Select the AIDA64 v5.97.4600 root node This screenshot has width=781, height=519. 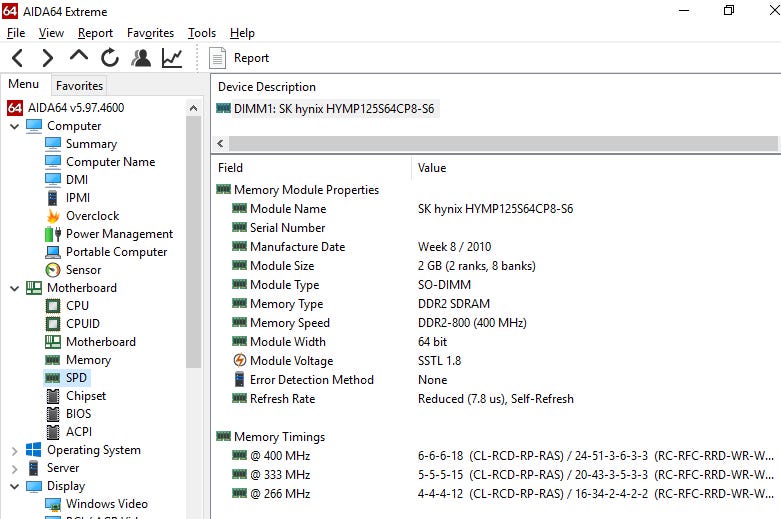tap(65, 108)
